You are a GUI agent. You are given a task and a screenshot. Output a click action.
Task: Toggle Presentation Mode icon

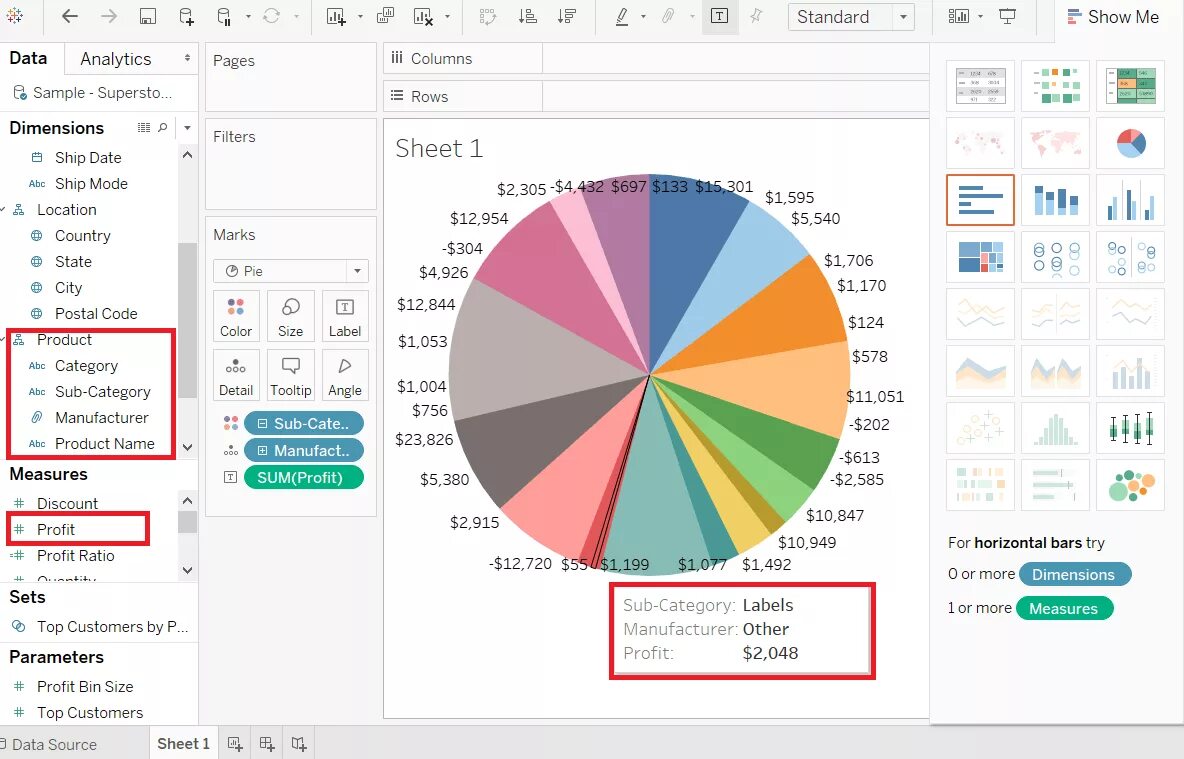click(1007, 17)
